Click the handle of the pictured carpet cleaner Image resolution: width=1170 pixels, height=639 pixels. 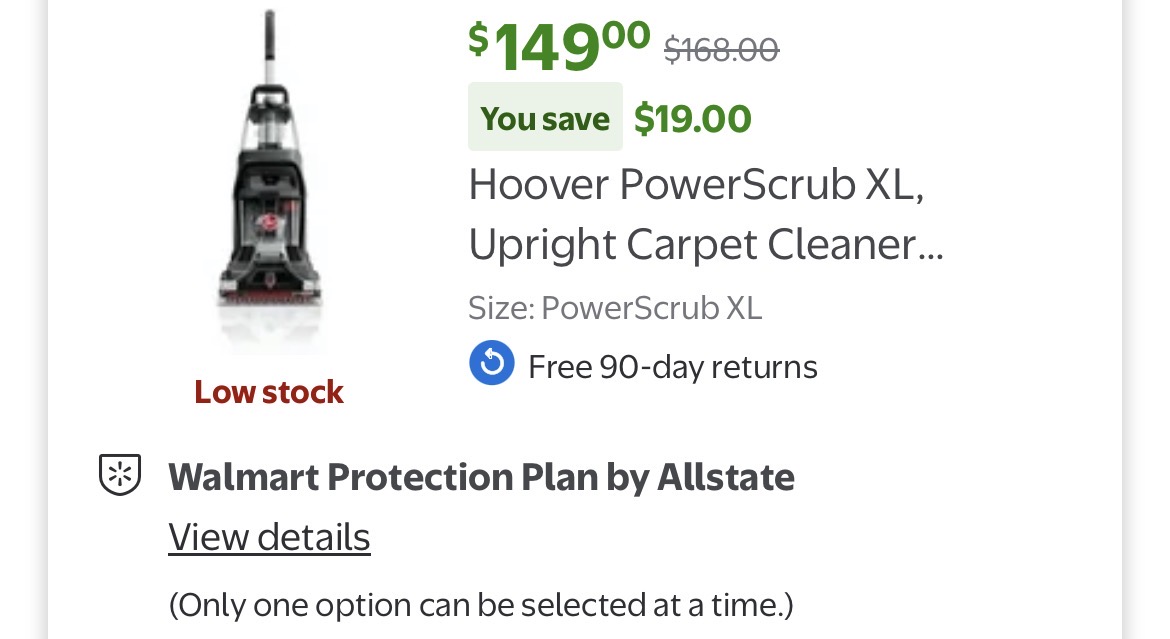point(269,50)
